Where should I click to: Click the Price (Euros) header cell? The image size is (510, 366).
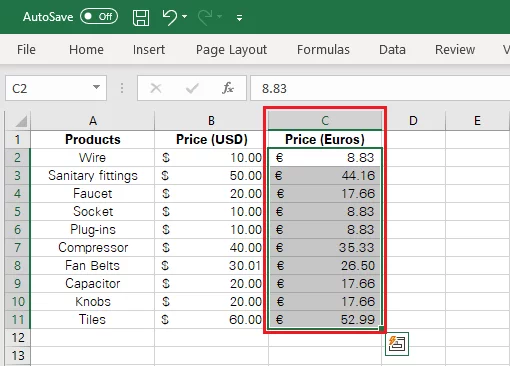325,139
